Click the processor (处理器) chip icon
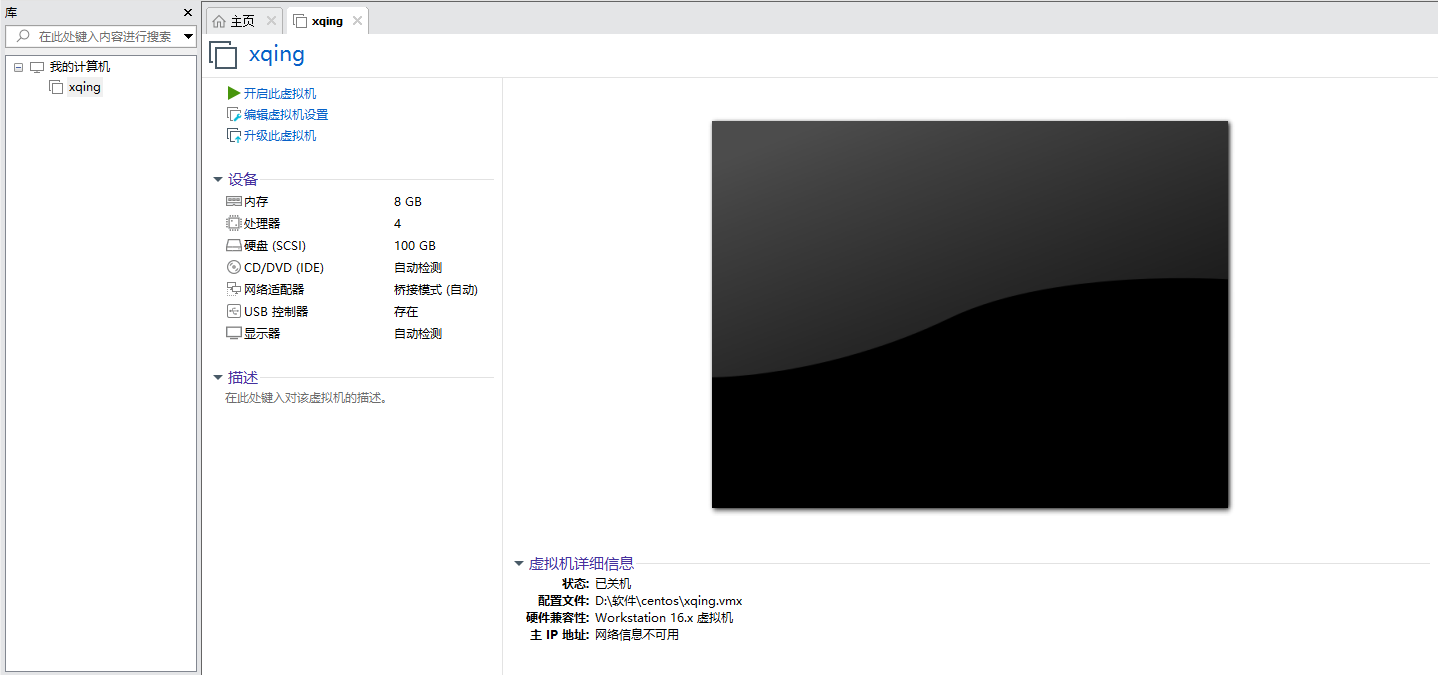Screen dimensions: 1438x675 [x=234, y=223]
